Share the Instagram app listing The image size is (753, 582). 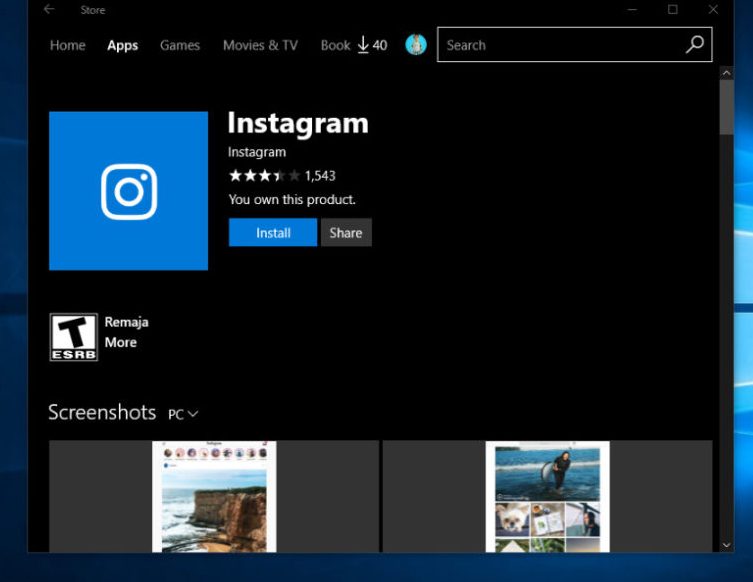coord(346,232)
